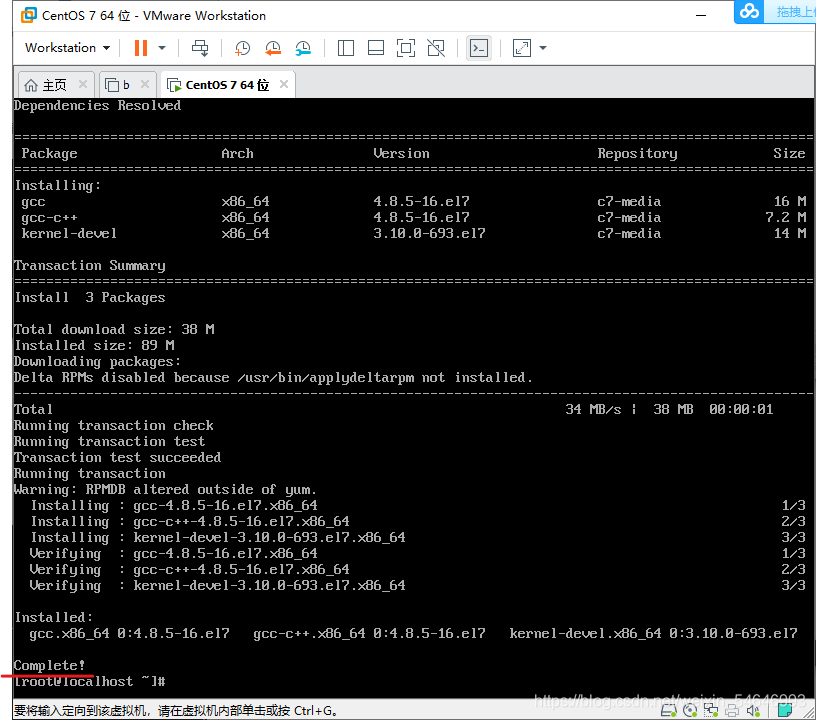Image resolution: width=816 pixels, height=720 pixels.
Task: Click the 'gcc-c++' package row
Action: click(x=413, y=217)
